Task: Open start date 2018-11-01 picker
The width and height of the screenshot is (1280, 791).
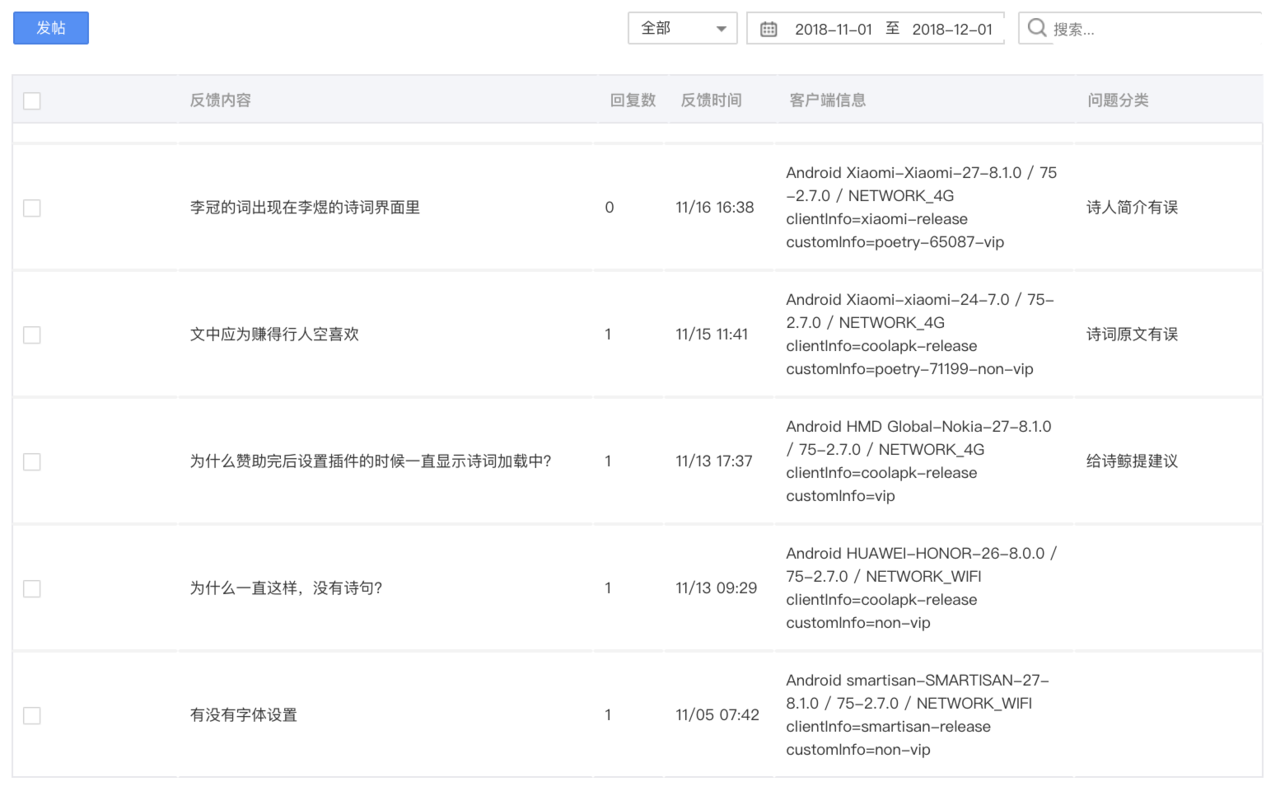Action: pos(834,29)
